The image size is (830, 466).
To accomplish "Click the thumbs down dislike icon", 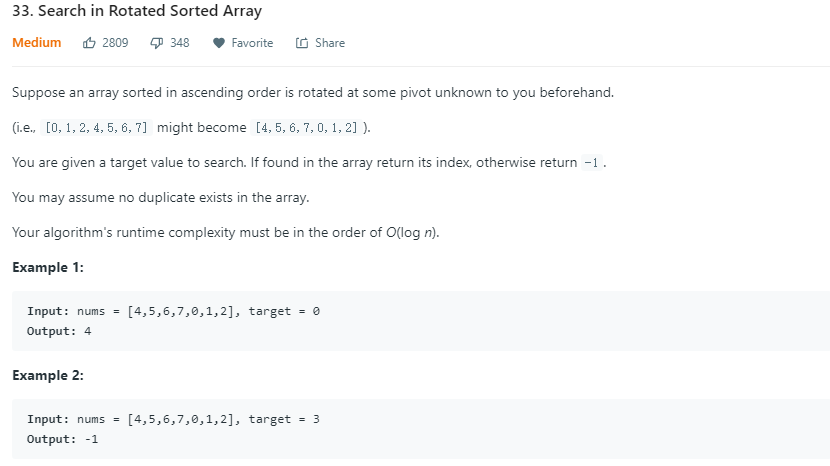I will pos(157,43).
